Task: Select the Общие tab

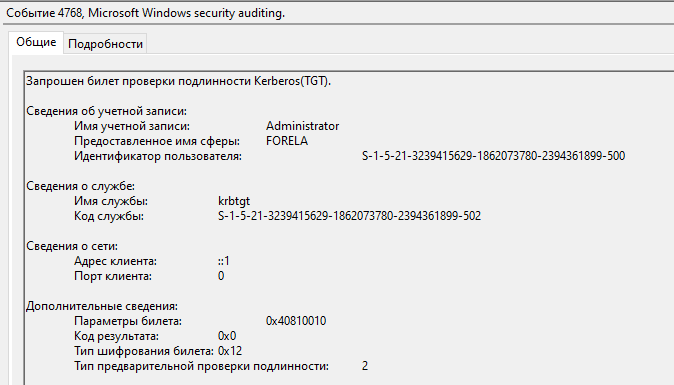Action: pos(36,42)
